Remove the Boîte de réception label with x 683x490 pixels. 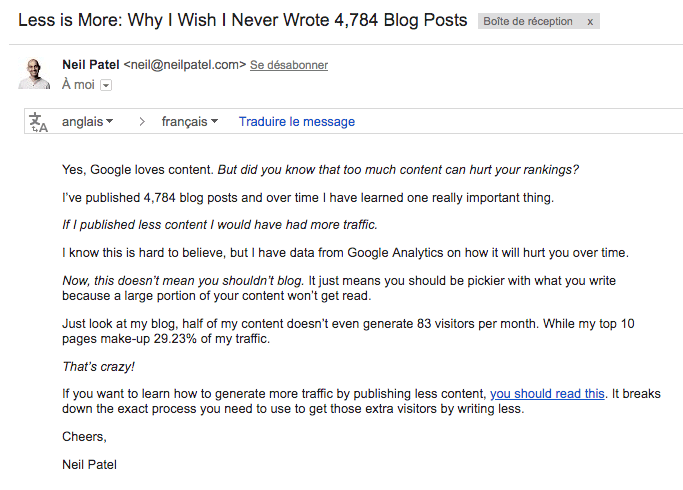590,21
